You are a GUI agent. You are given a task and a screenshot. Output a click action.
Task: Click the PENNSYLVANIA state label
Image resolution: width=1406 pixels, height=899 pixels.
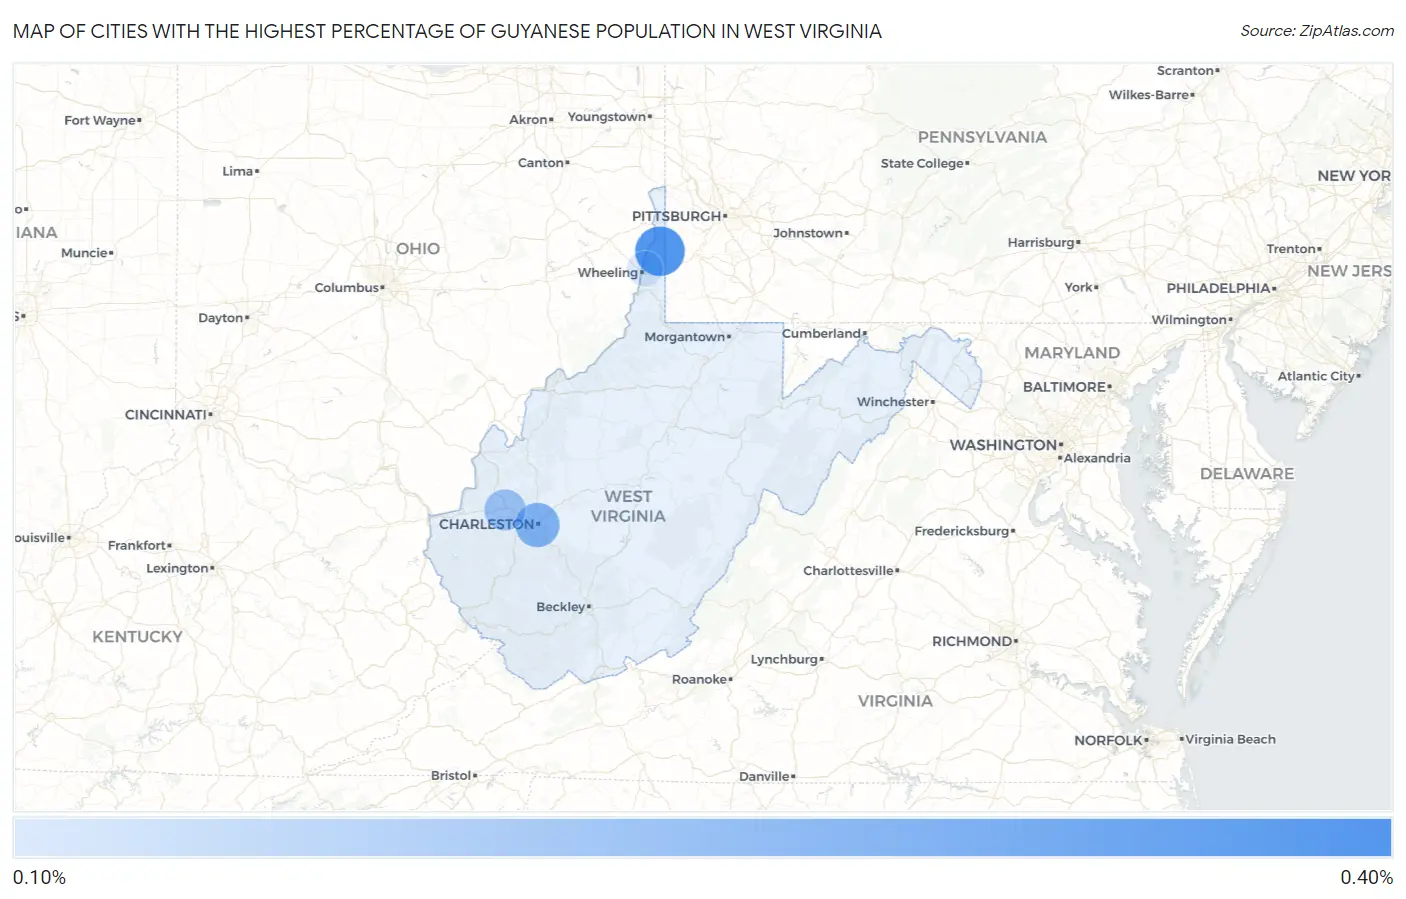[983, 137]
